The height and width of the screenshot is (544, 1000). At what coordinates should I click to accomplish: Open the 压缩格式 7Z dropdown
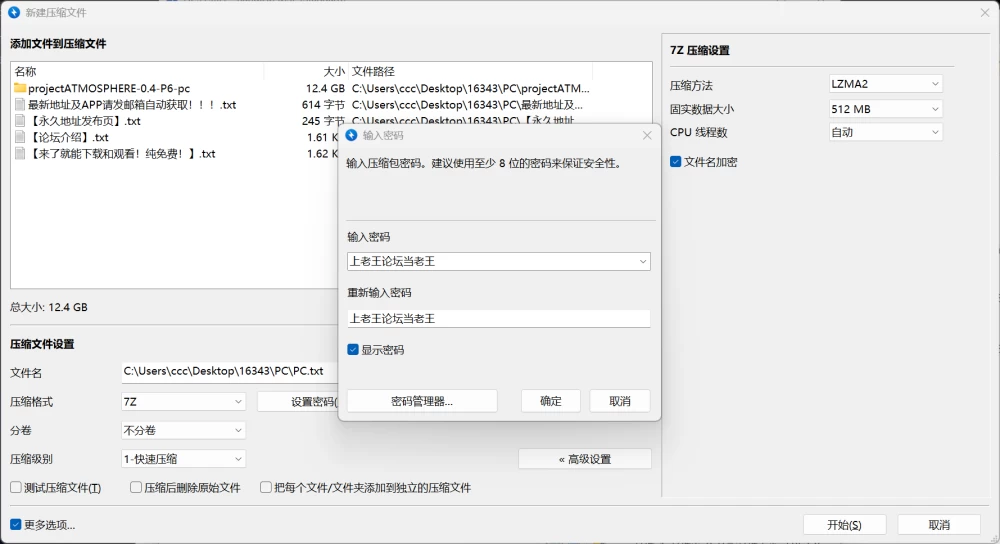click(x=183, y=402)
